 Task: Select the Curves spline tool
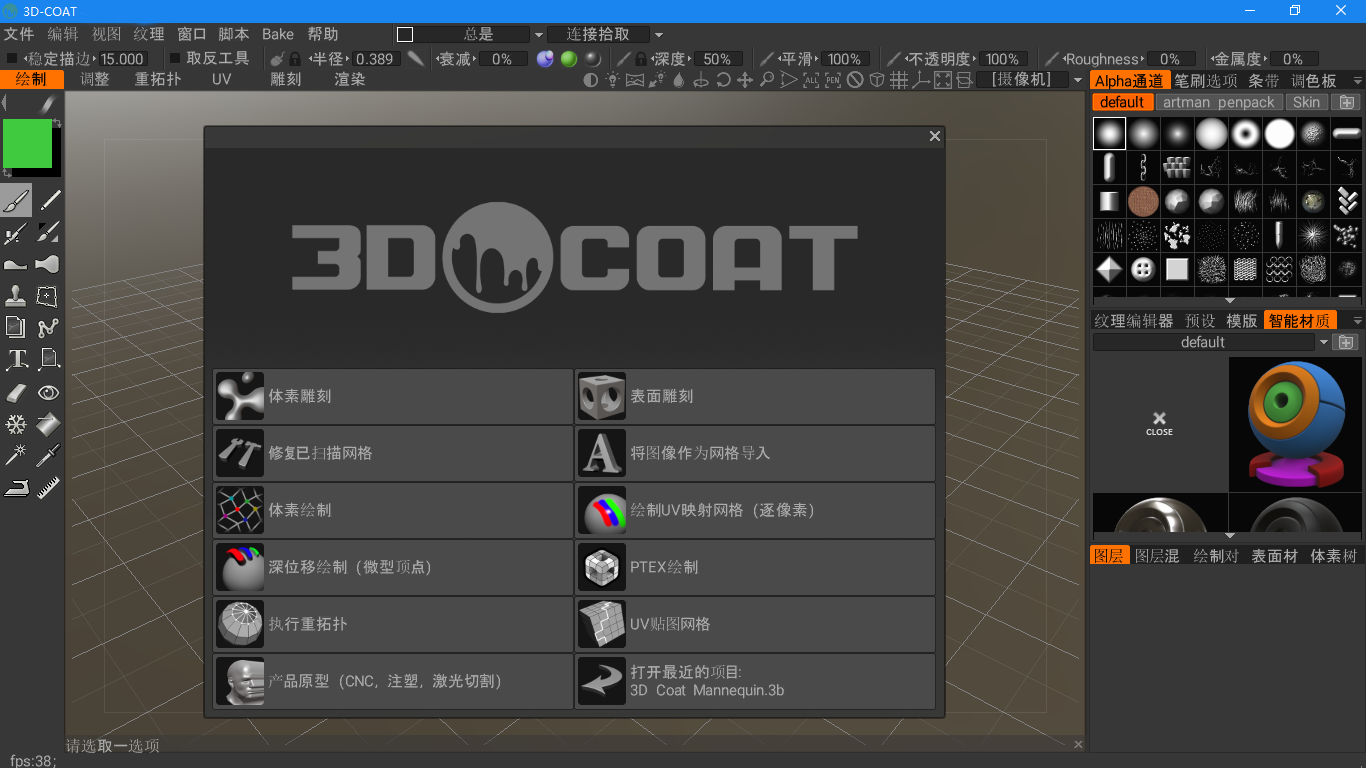click(x=49, y=328)
